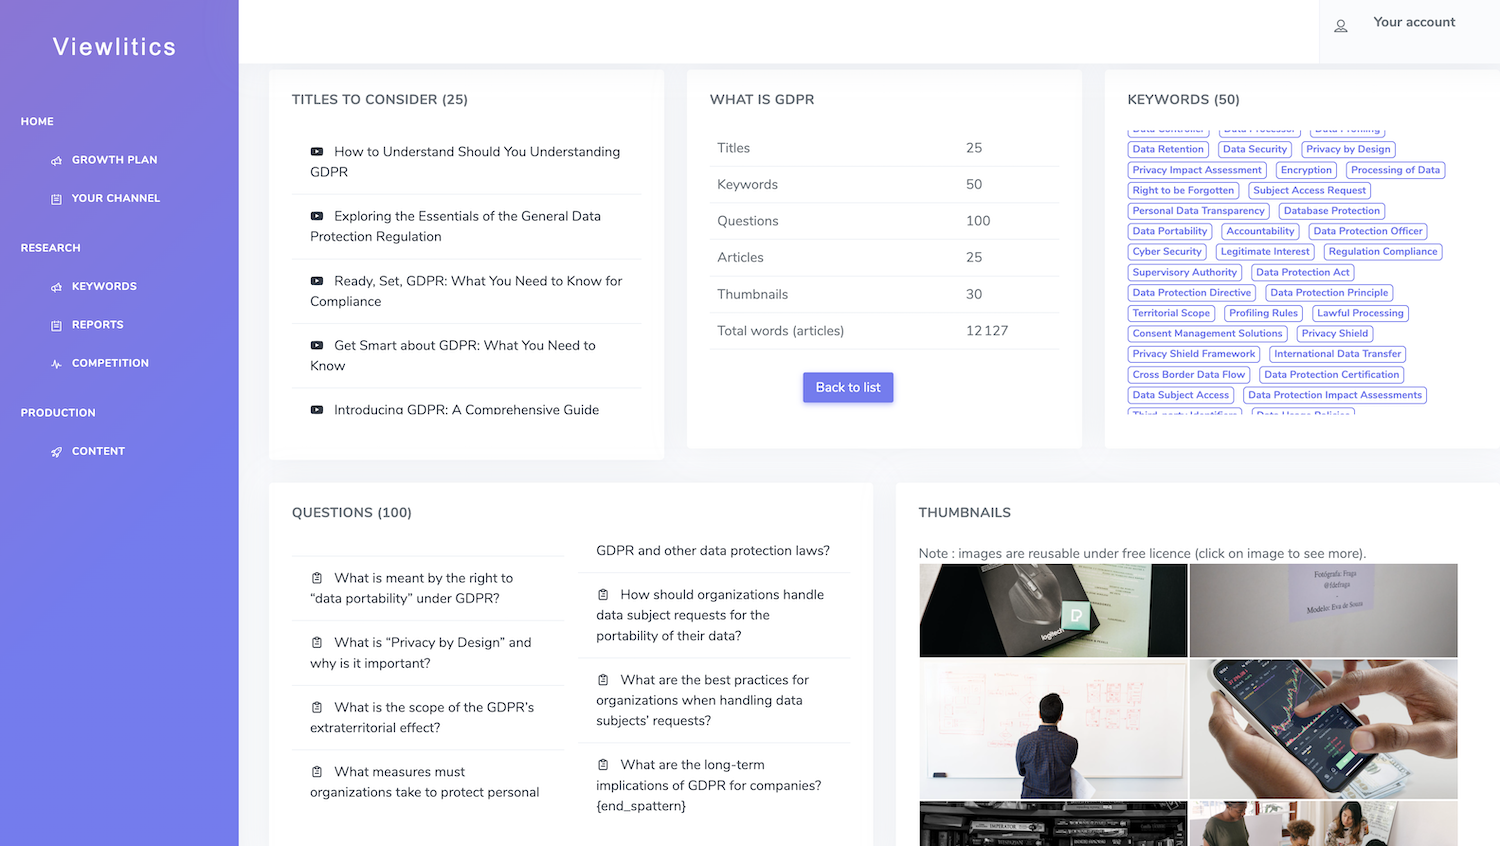Click video icon beside 'Exploring the Essentials' title
This screenshot has height=846, width=1500.
click(317, 216)
